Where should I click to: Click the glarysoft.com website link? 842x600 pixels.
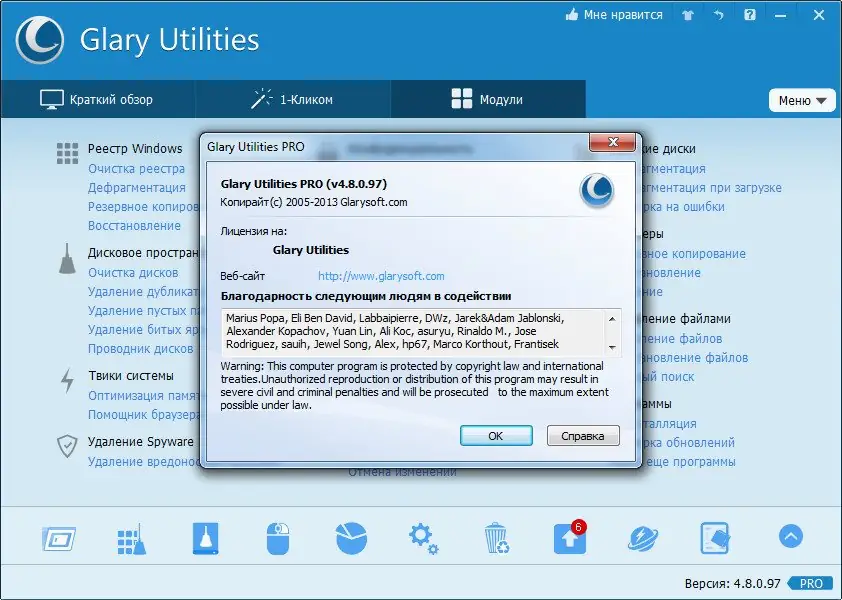(x=381, y=276)
